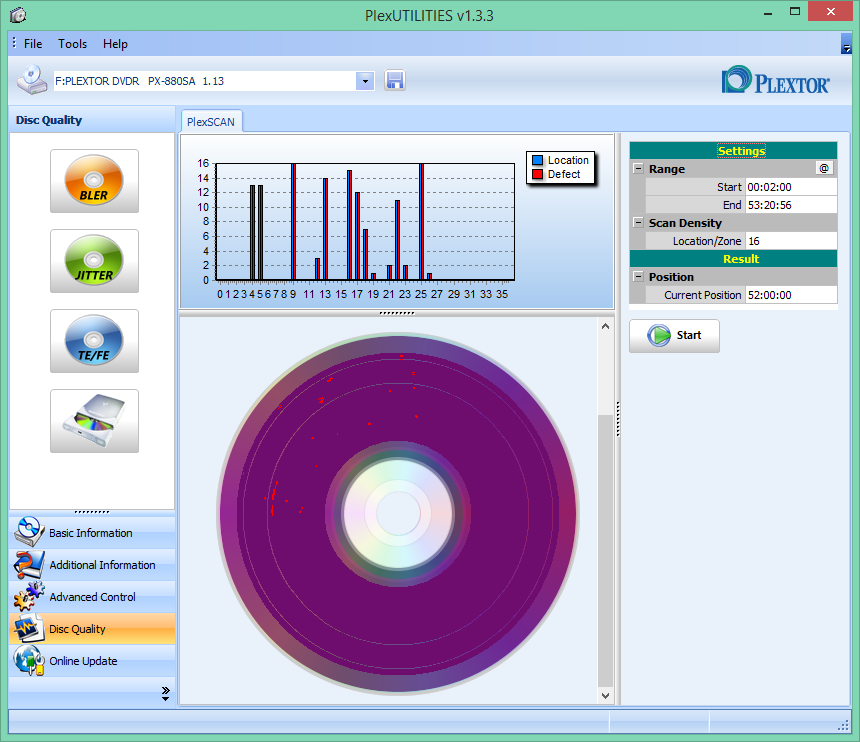860x742 pixels.
Task: Click the blue Location legend swatch
Action: click(x=538, y=160)
